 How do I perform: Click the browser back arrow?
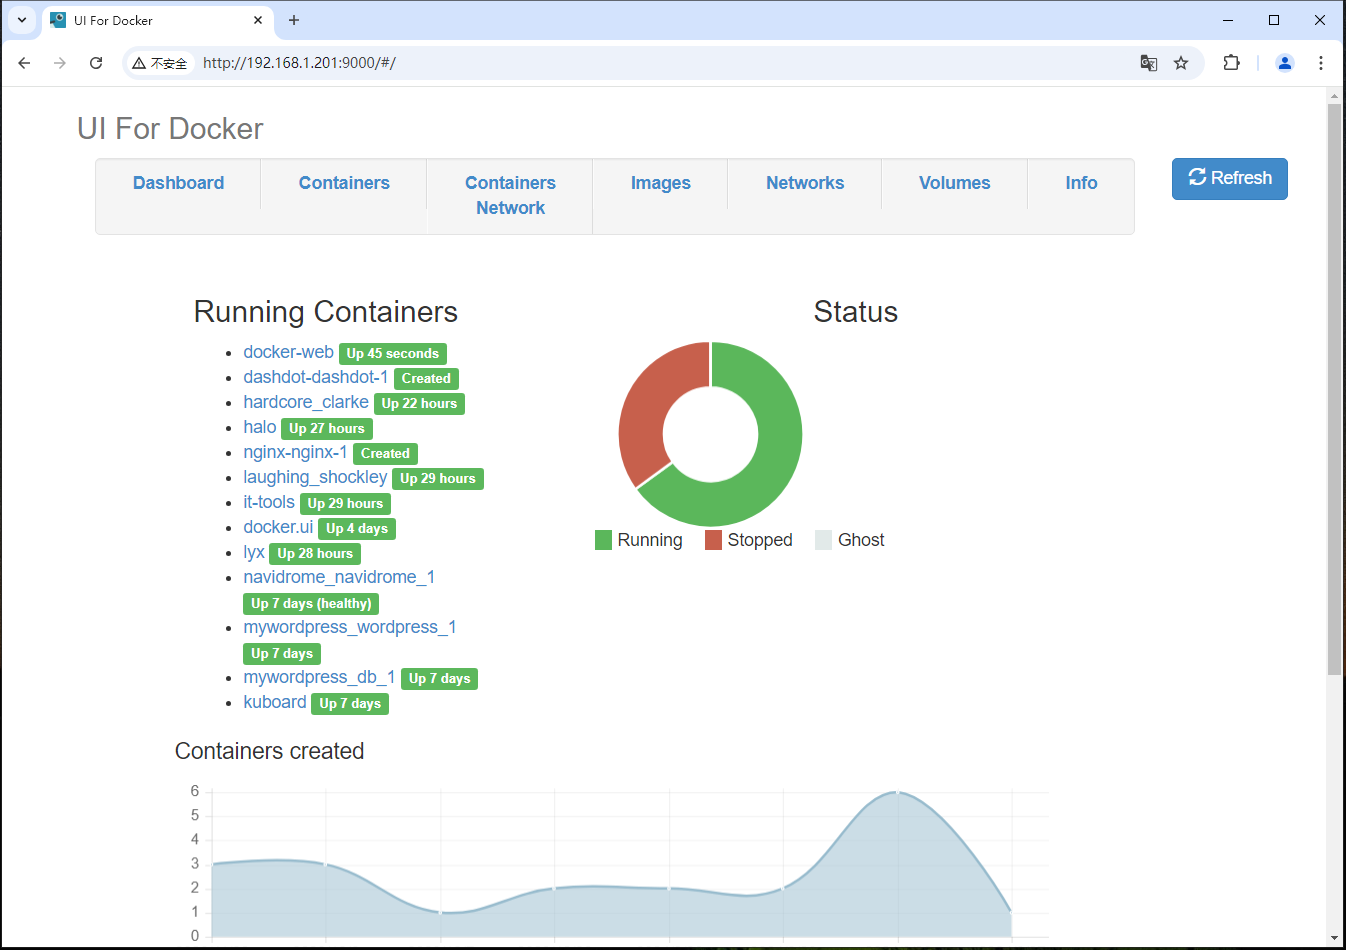coord(24,63)
